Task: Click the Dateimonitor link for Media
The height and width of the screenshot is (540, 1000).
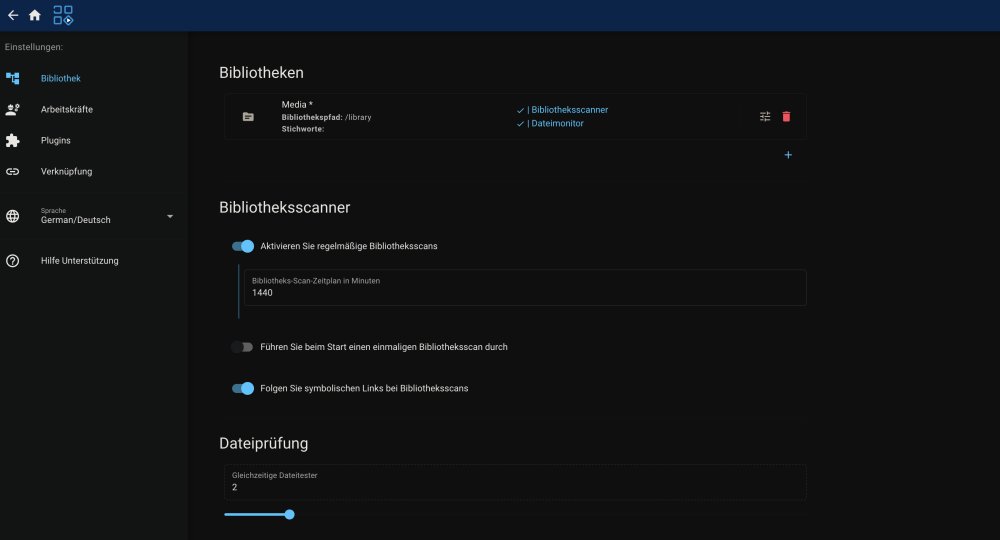Action: coord(555,123)
